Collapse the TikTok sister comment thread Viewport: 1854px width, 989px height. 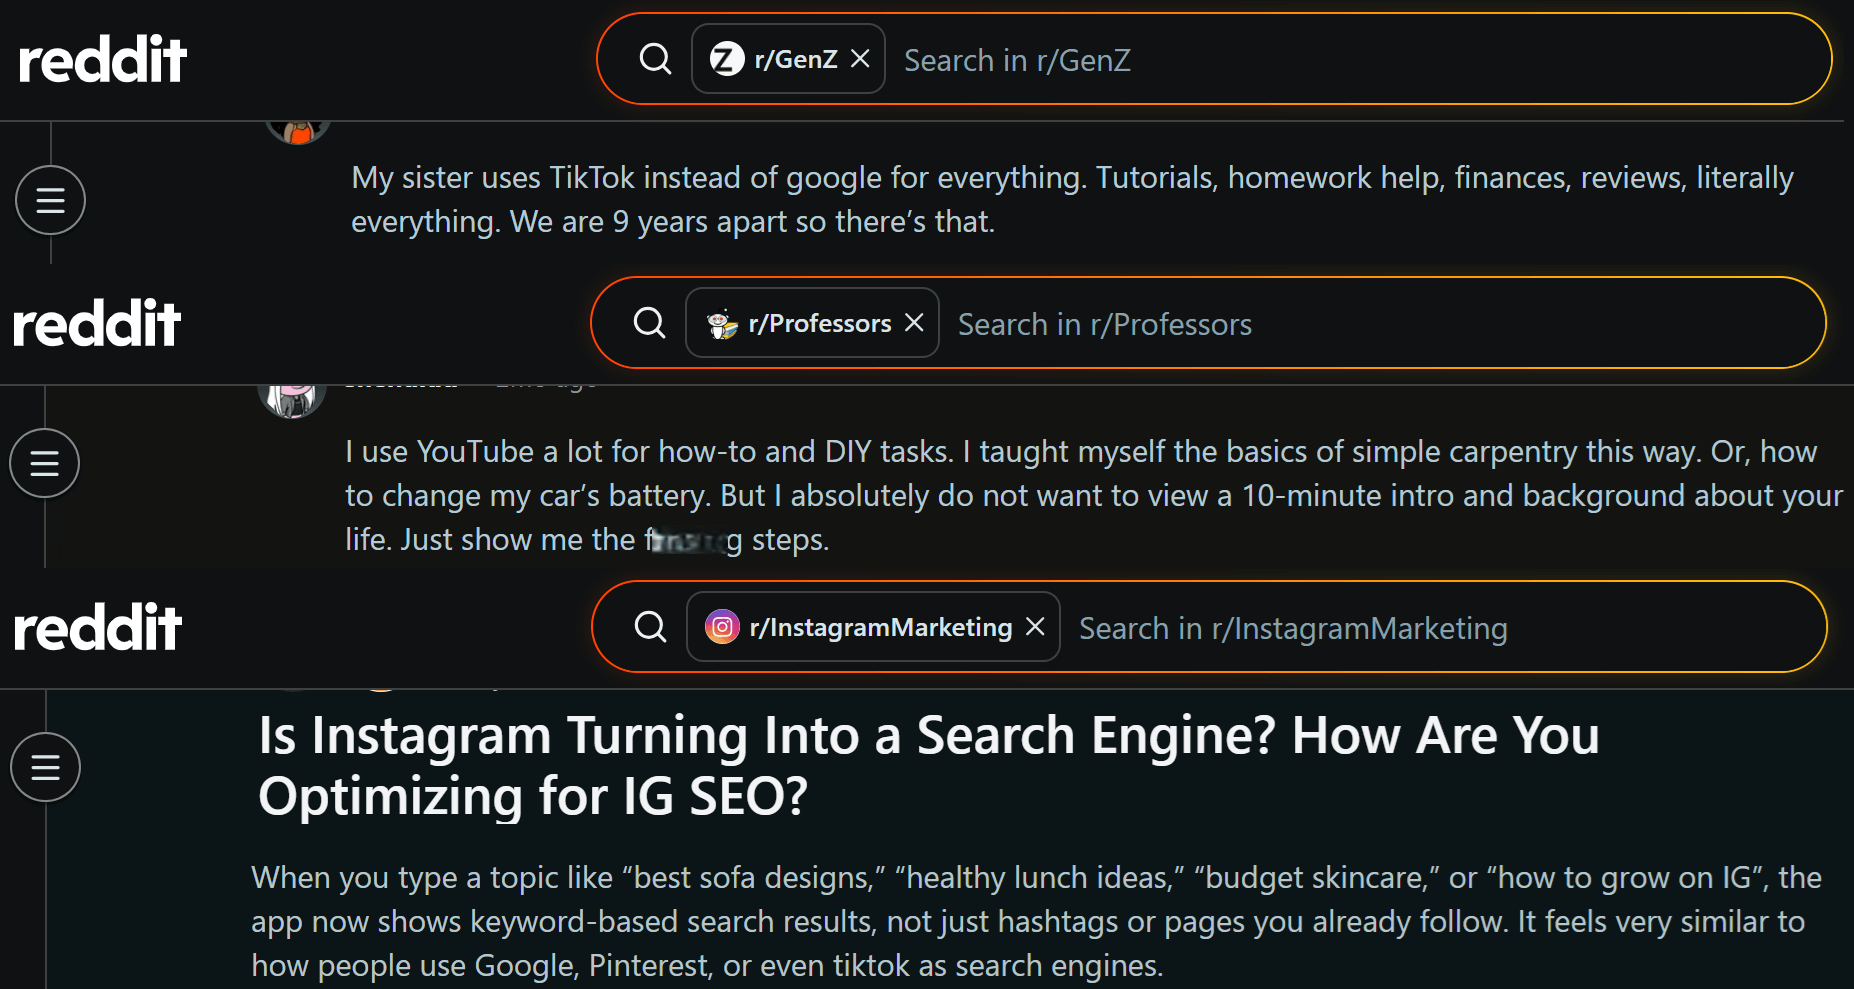tap(50, 200)
